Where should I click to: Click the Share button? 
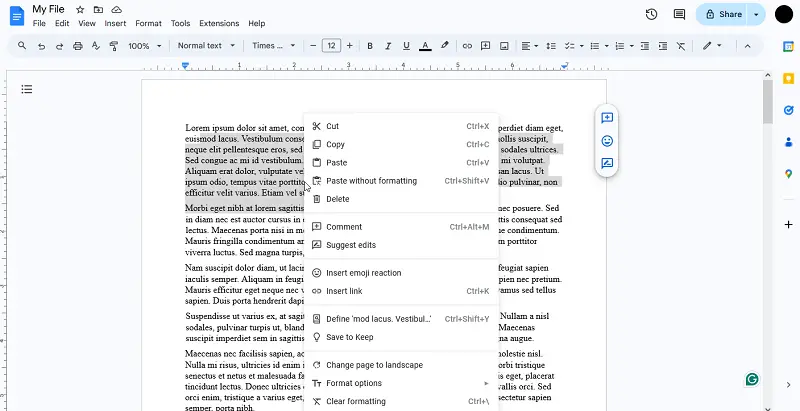[x=723, y=14]
